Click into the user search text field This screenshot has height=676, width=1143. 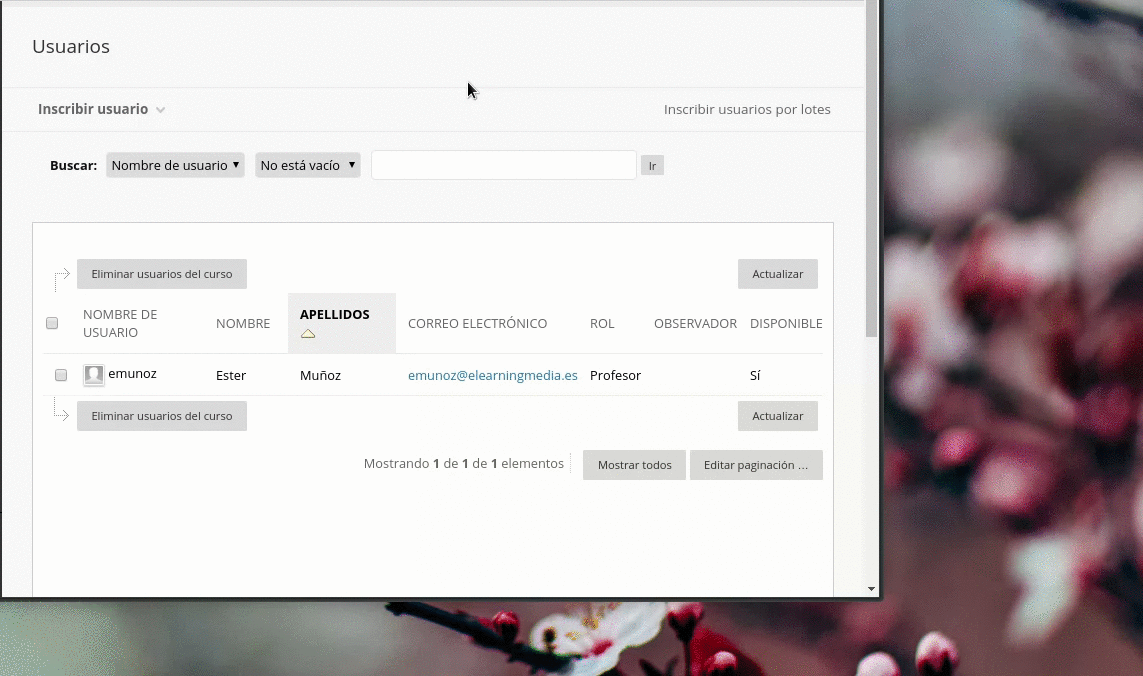point(503,165)
